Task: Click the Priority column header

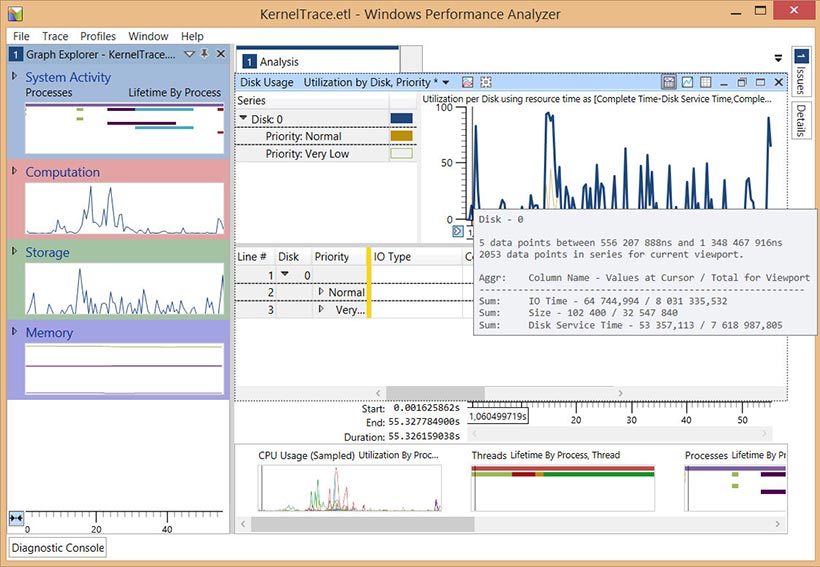Action: (x=339, y=256)
